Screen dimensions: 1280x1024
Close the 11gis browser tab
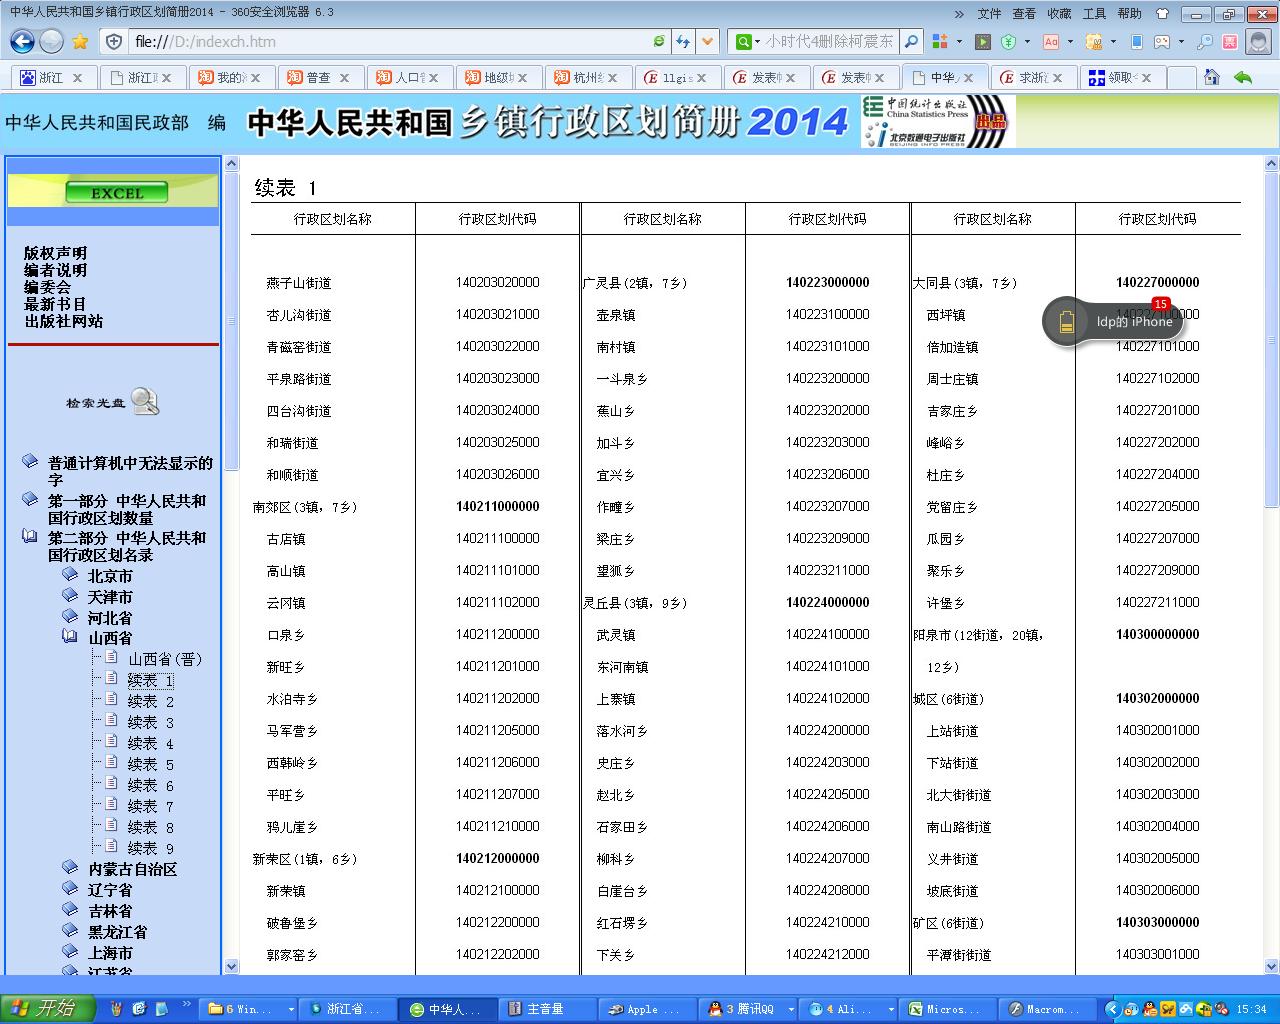(x=701, y=77)
